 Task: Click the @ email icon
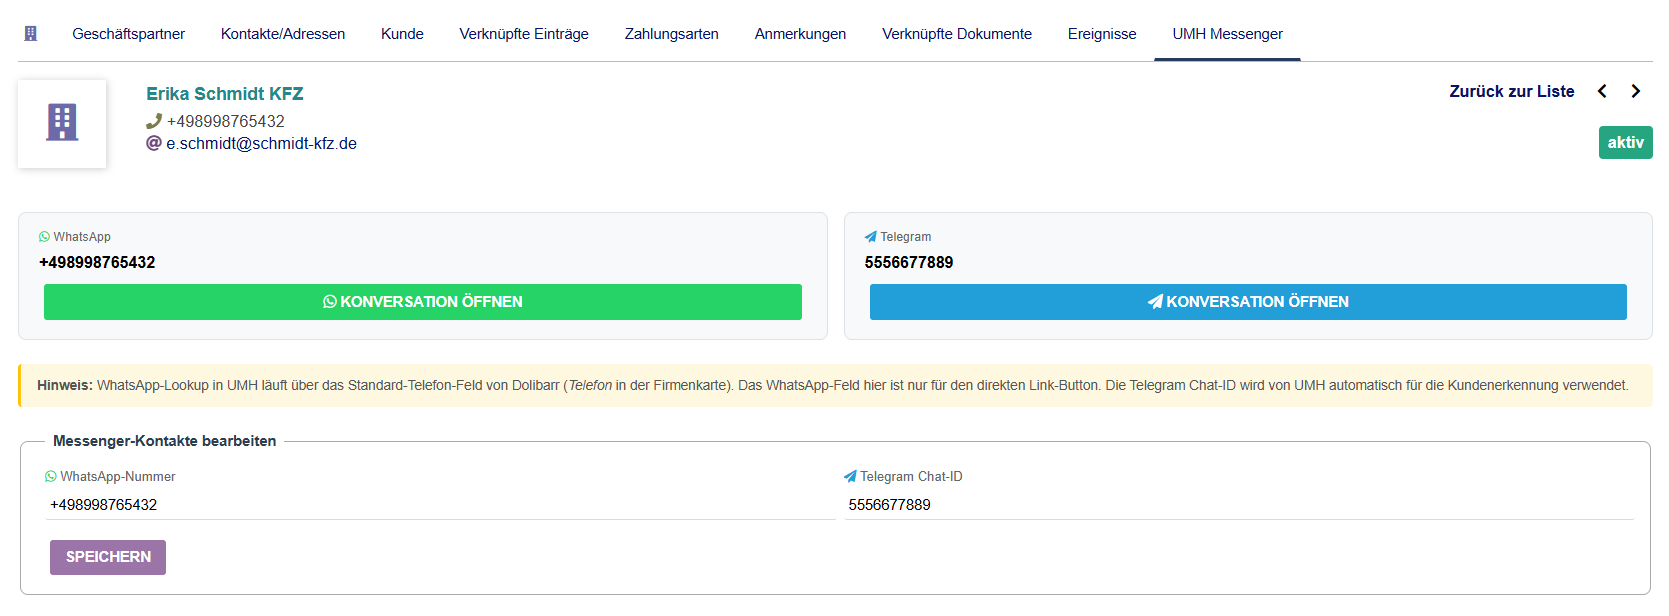[154, 143]
